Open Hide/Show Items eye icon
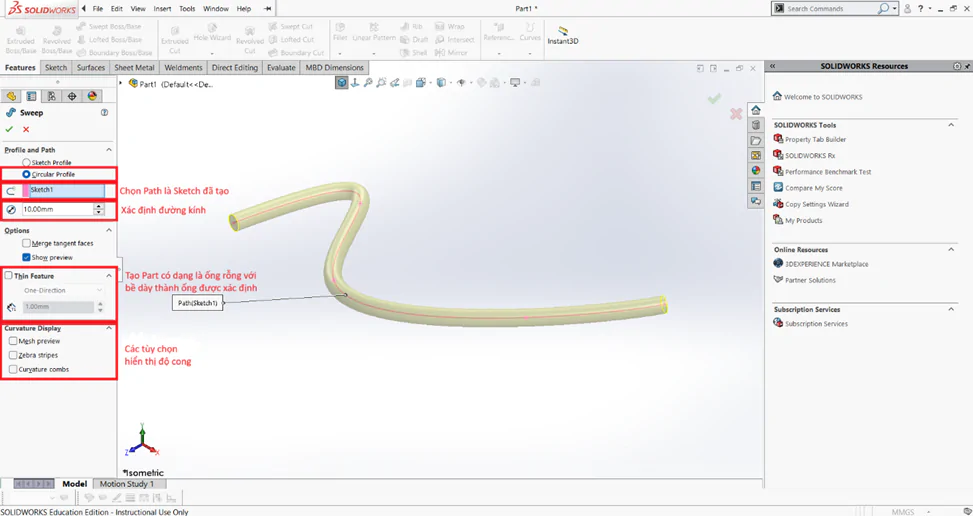Image resolution: width=973 pixels, height=516 pixels. (461, 82)
